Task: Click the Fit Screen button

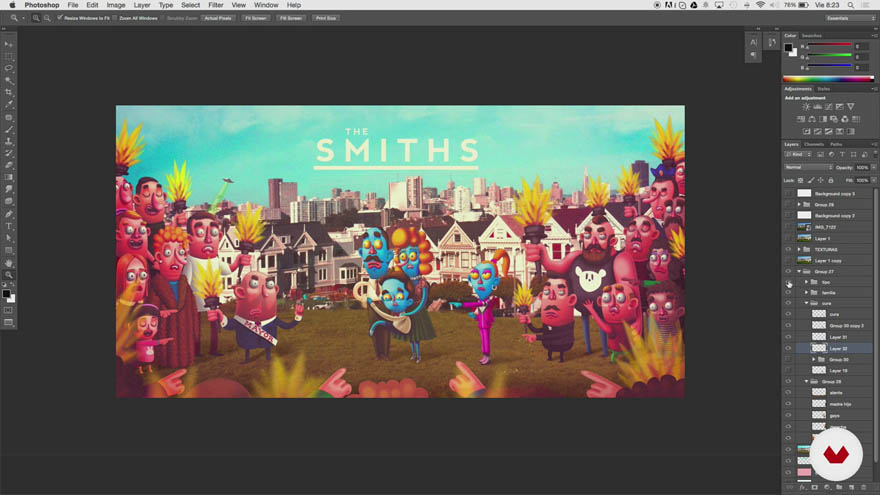Action: pos(255,18)
